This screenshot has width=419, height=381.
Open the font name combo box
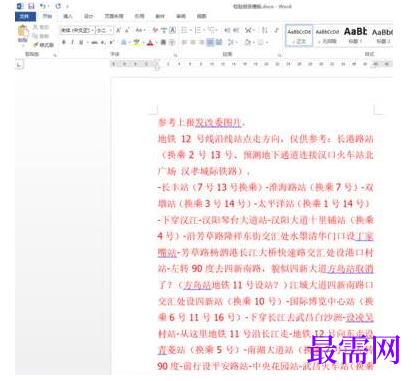[x=77, y=30]
